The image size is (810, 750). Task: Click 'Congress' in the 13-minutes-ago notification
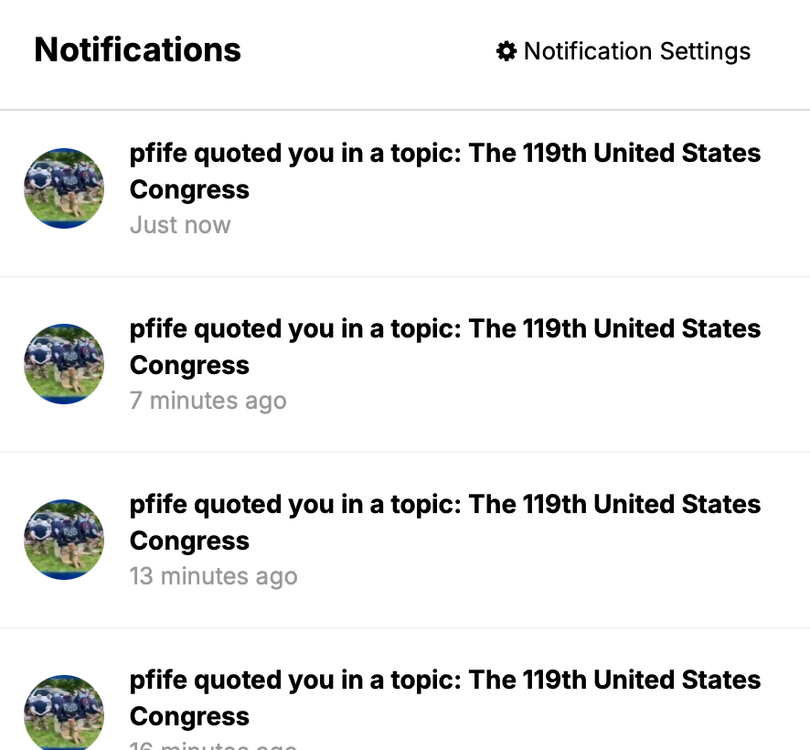tap(190, 541)
